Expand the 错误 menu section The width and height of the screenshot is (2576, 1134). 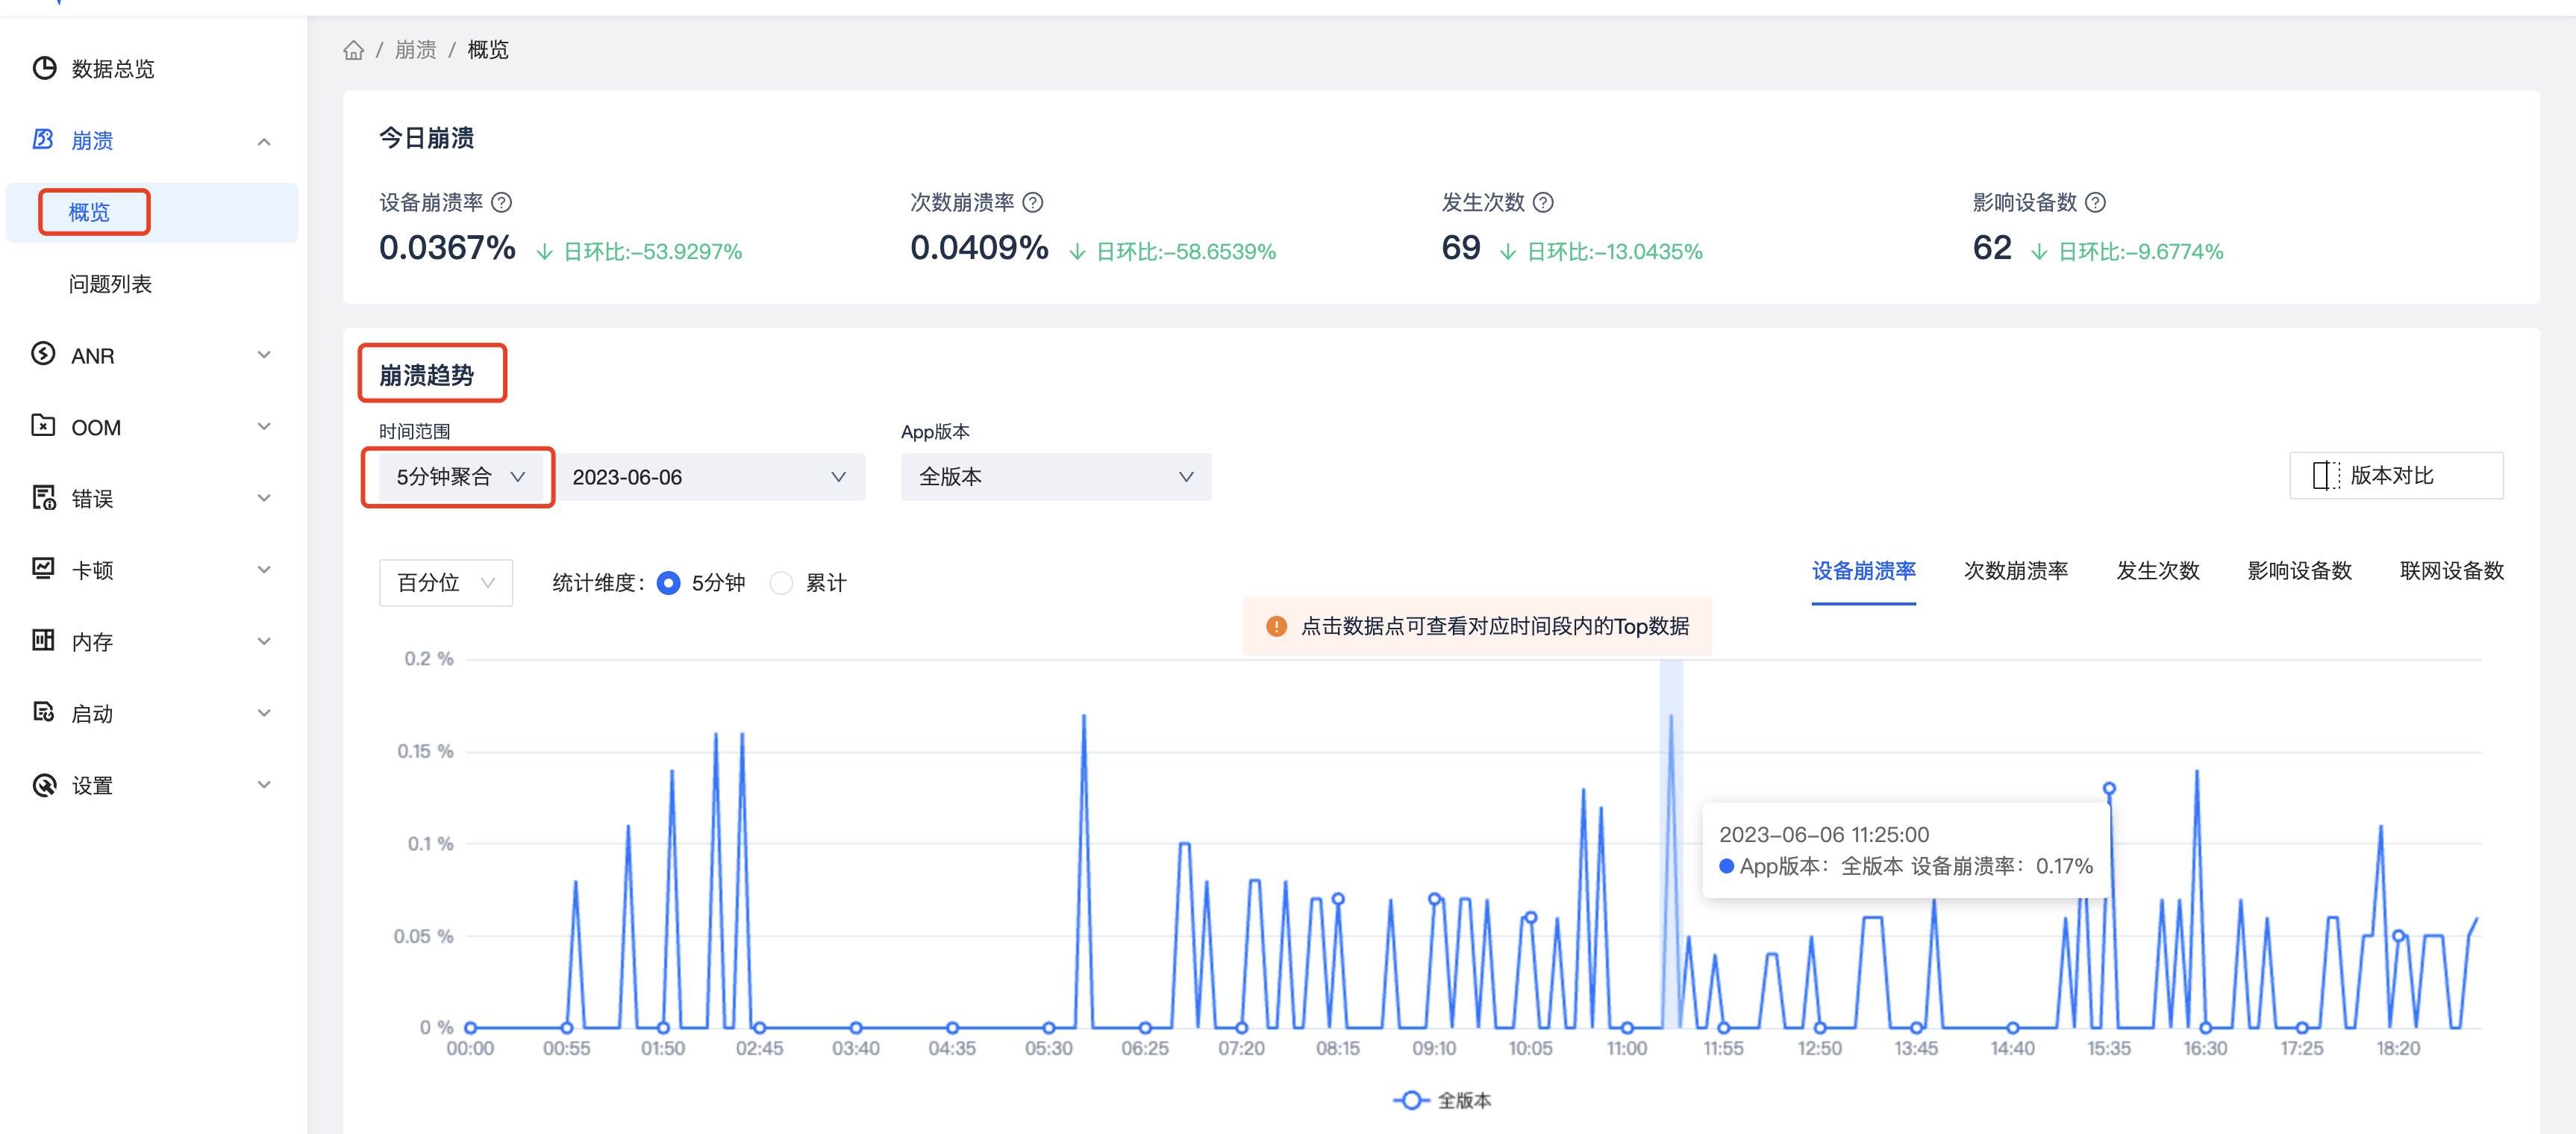coord(264,498)
